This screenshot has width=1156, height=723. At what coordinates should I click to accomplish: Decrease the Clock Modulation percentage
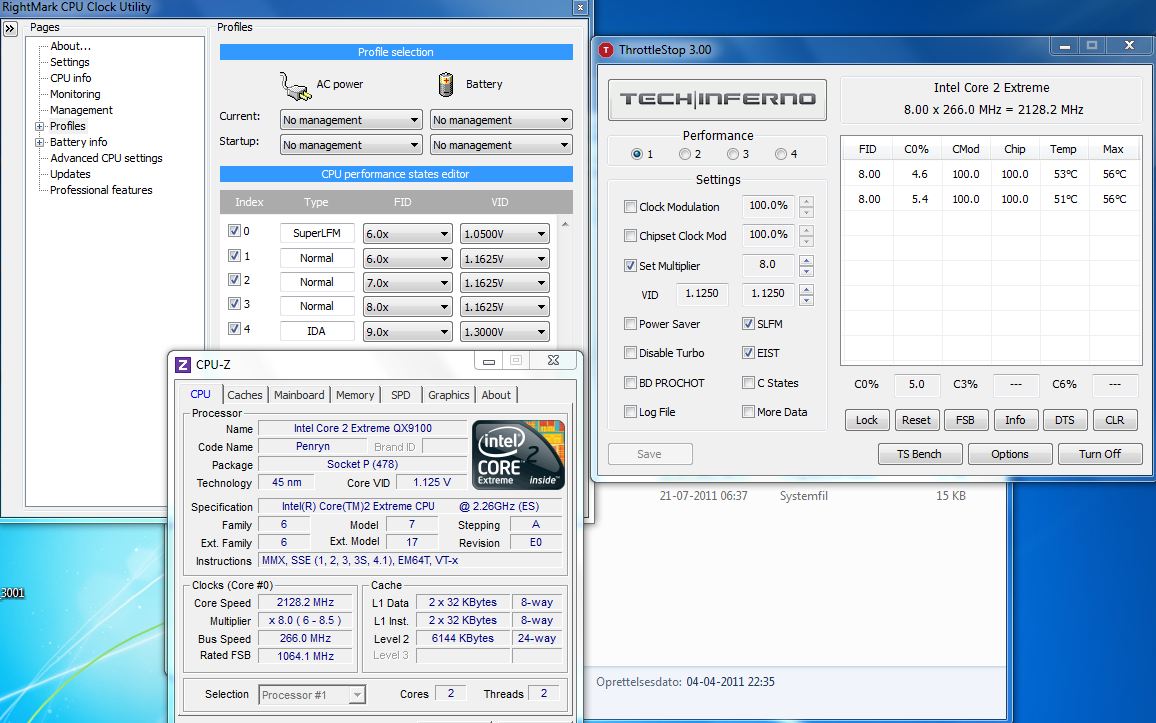[x=807, y=212]
